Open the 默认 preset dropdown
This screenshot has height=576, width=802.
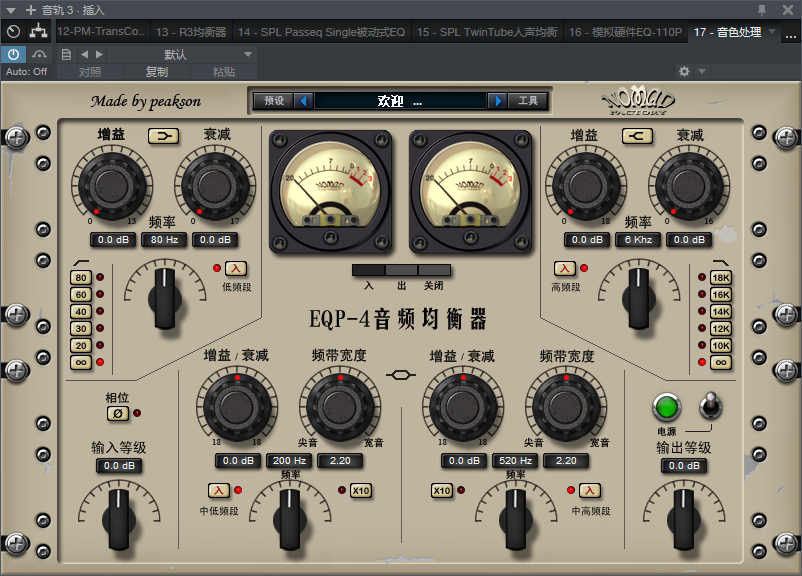click(181, 54)
